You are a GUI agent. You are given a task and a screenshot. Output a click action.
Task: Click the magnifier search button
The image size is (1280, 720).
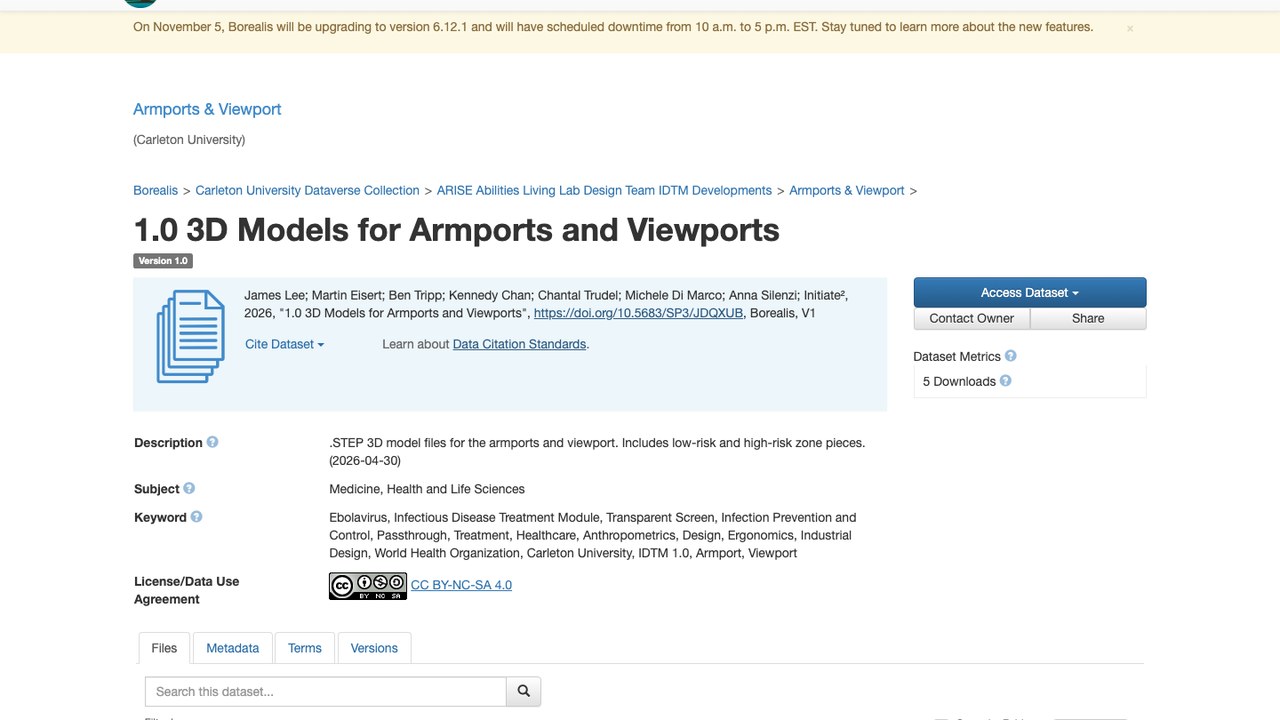pyautogui.click(x=523, y=691)
